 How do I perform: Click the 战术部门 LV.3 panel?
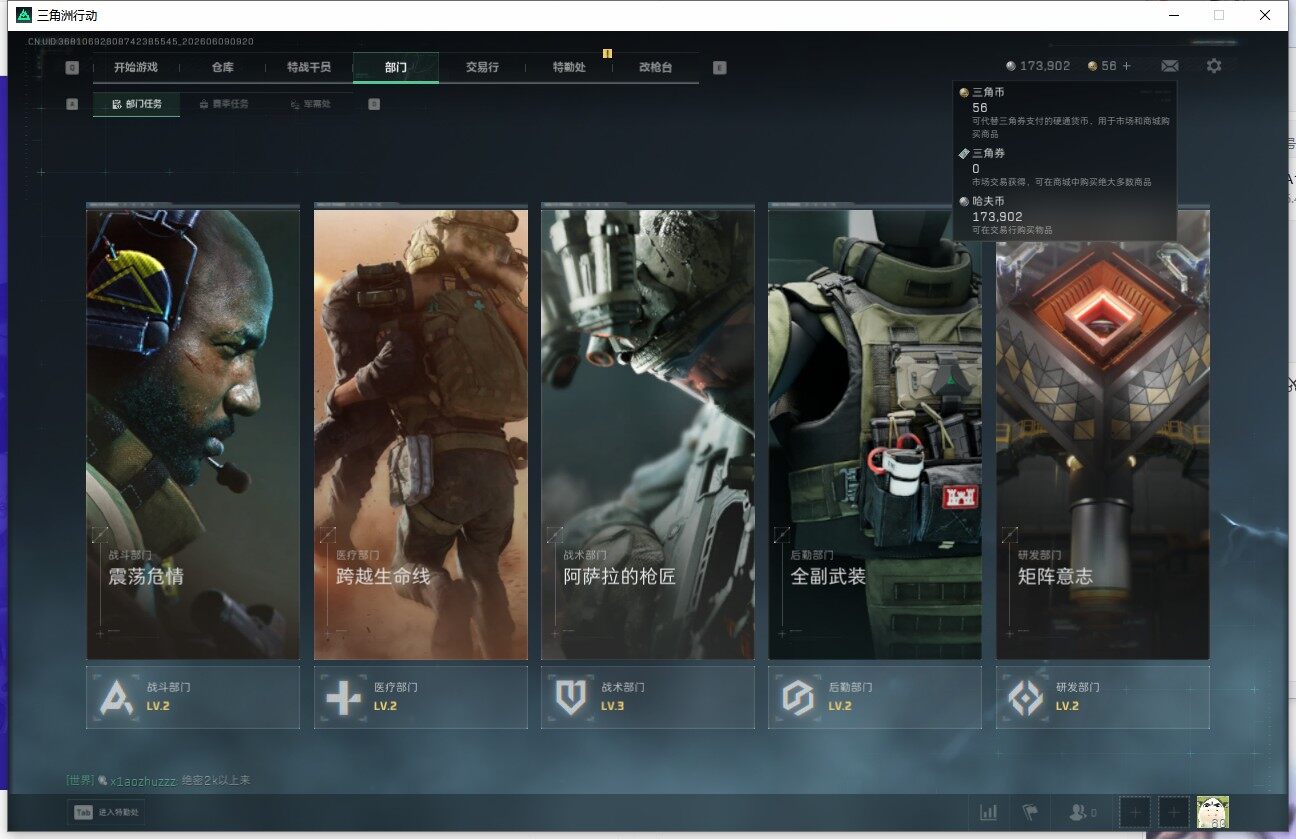[x=648, y=697]
